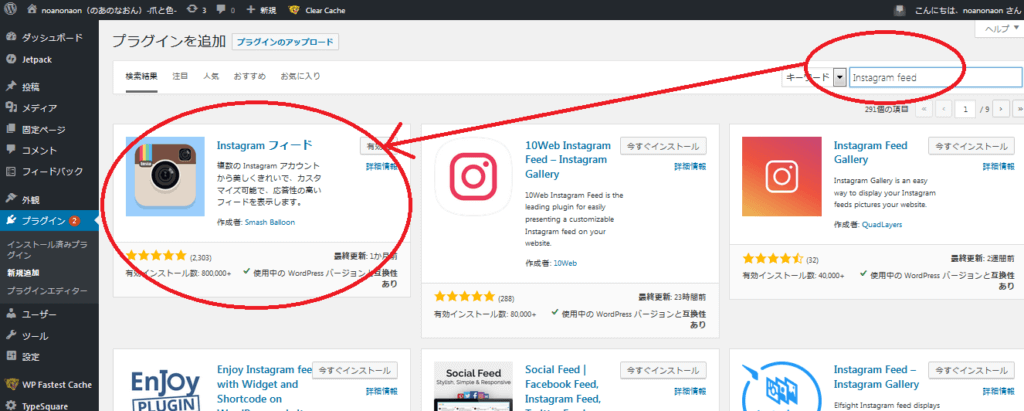The image size is (1024, 411).
Task: View 詳細情報 for Social Feed
Action: click(690, 391)
